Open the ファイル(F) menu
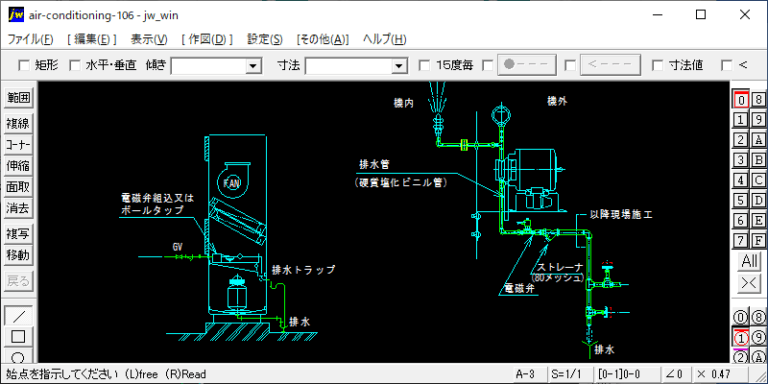 [30, 40]
